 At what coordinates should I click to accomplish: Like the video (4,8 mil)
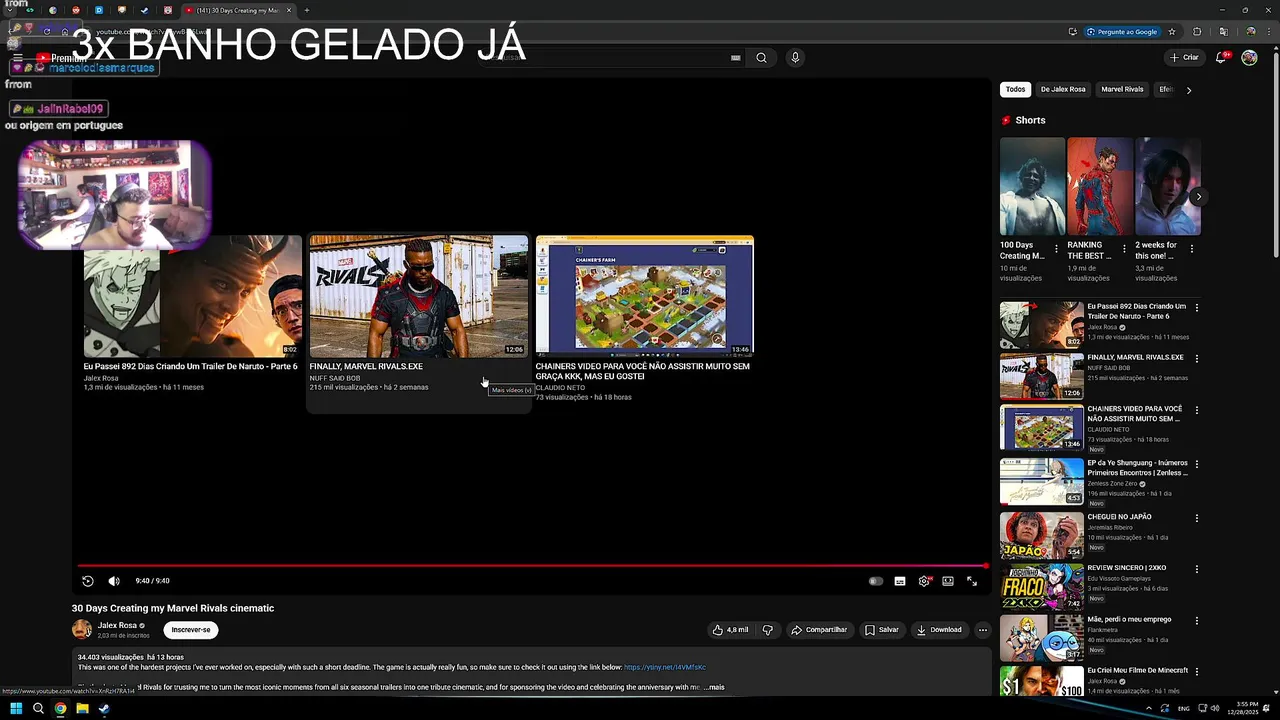click(x=730, y=630)
